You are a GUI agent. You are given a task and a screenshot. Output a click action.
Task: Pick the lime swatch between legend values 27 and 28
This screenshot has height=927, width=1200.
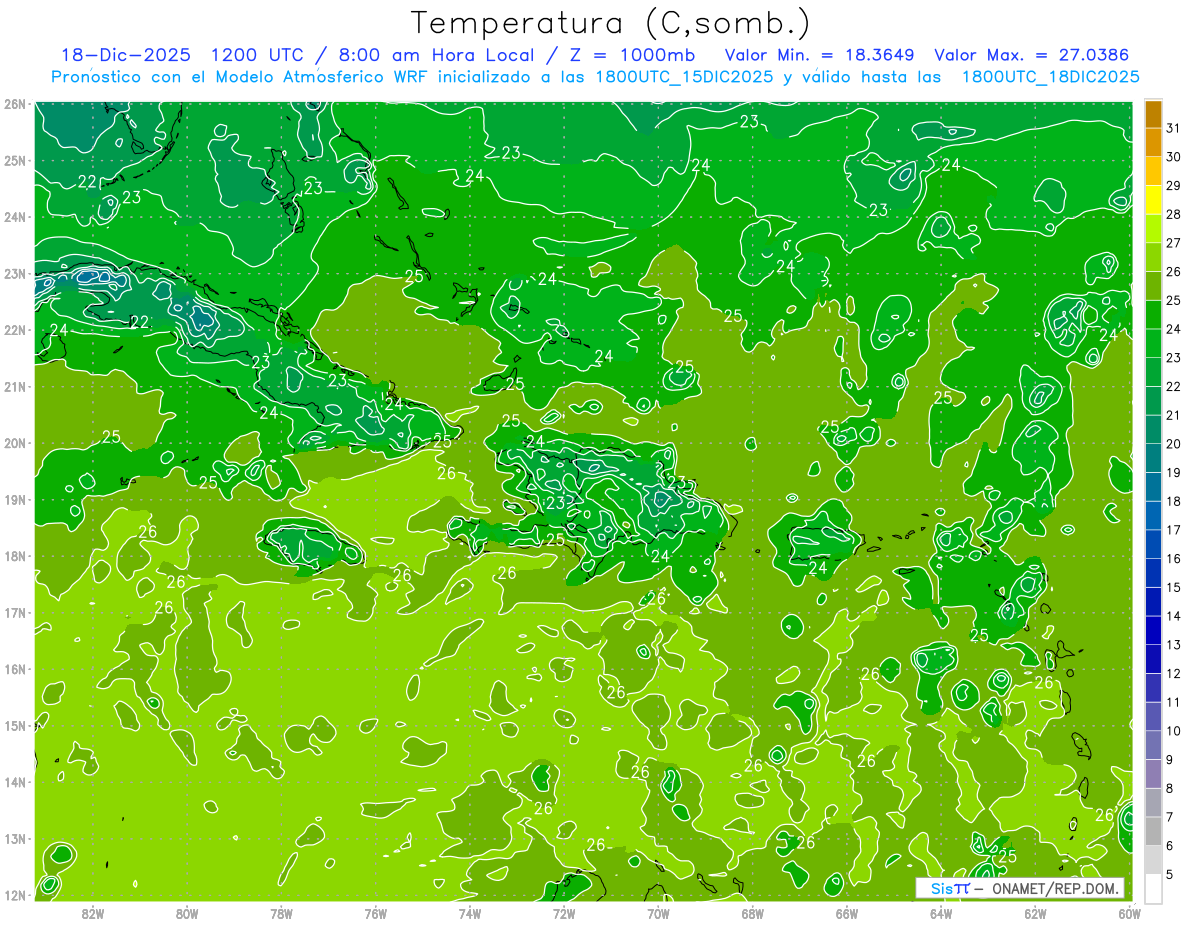coord(1153,229)
